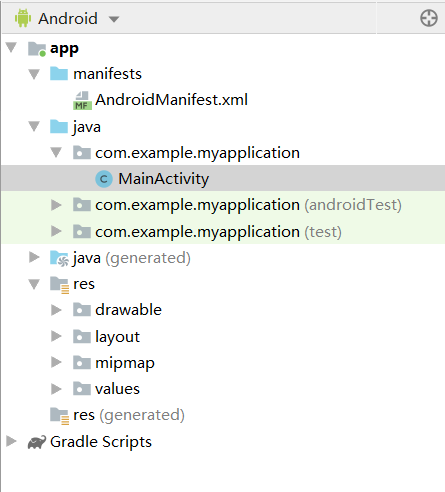This screenshot has height=492, width=445.
Task: Select the drawable folder name
Action: point(128,310)
